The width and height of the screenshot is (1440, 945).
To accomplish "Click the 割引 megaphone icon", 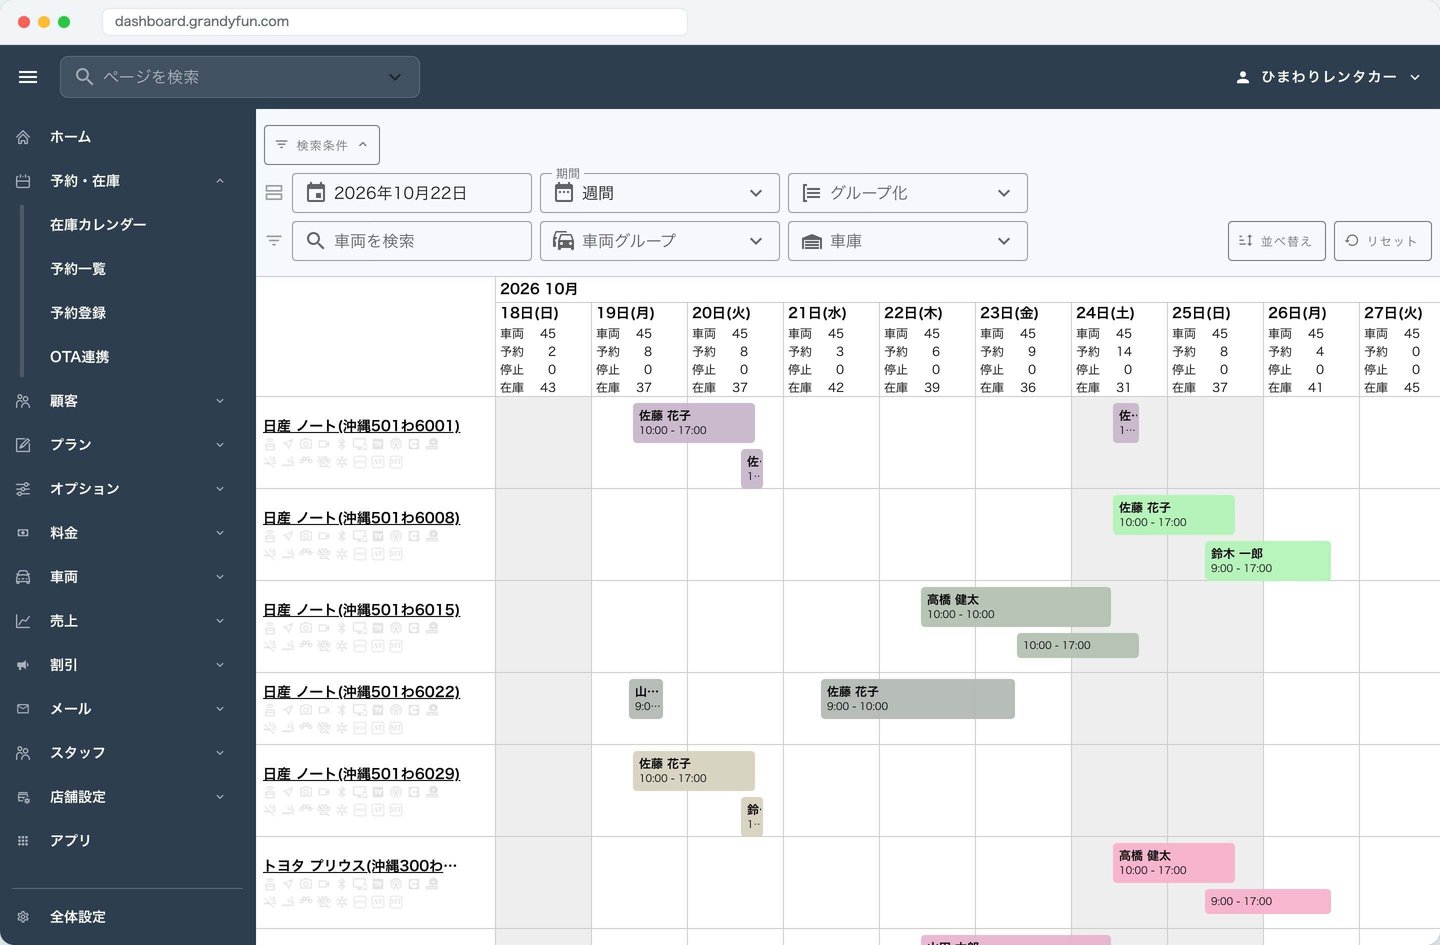I will pyautogui.click(x=23, y=665).
